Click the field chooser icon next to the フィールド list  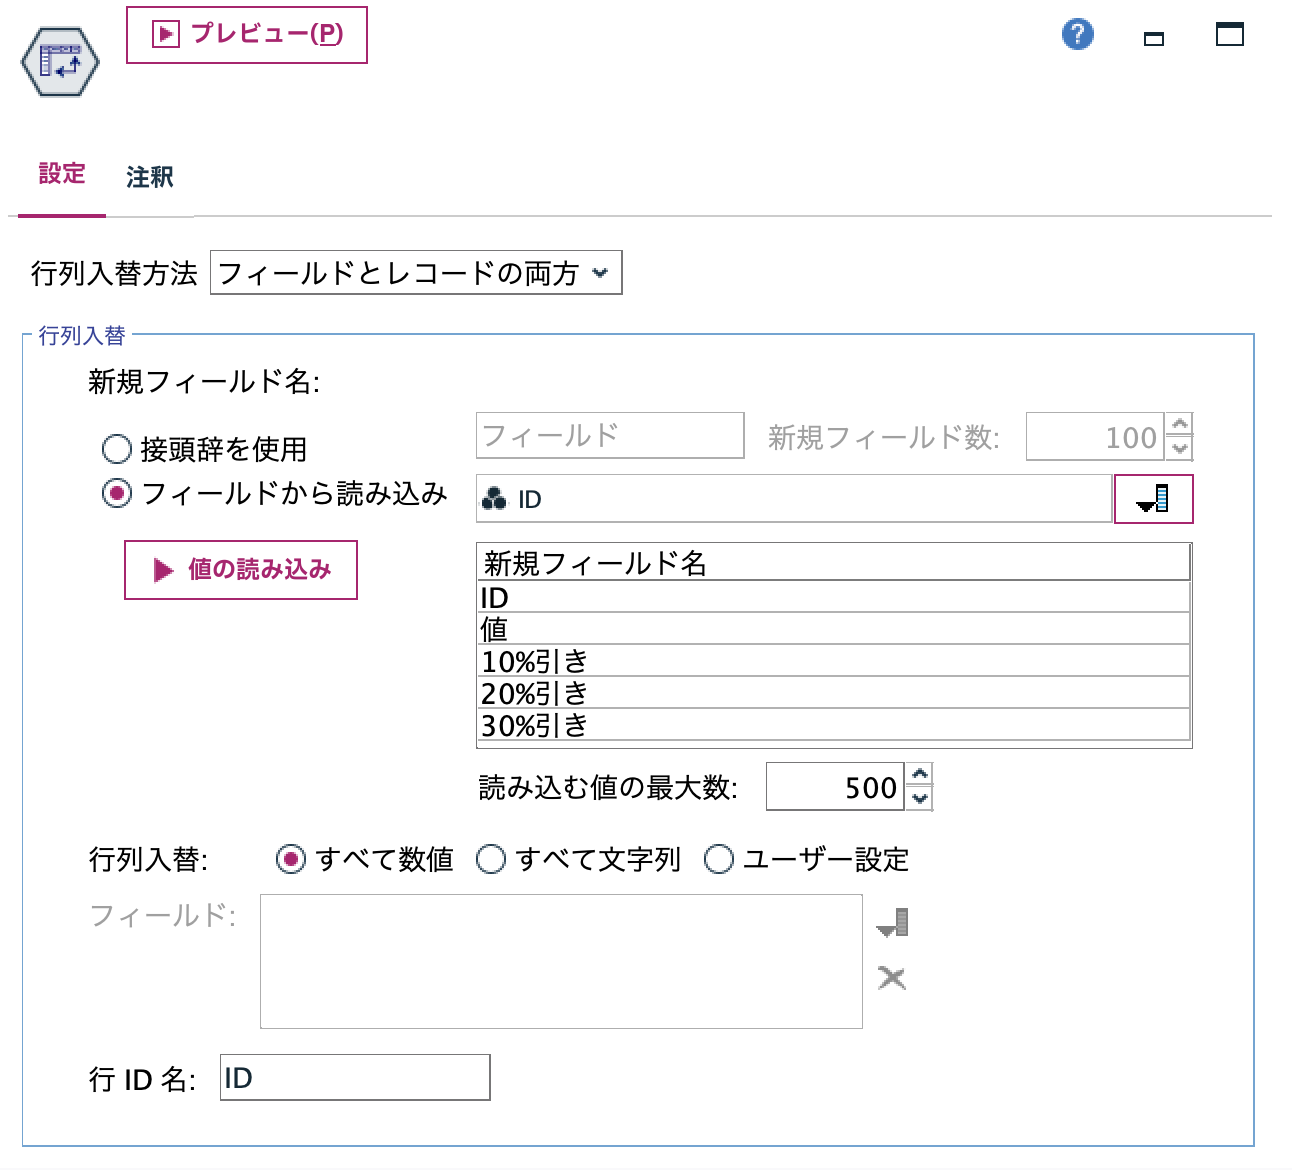point(893,921)
